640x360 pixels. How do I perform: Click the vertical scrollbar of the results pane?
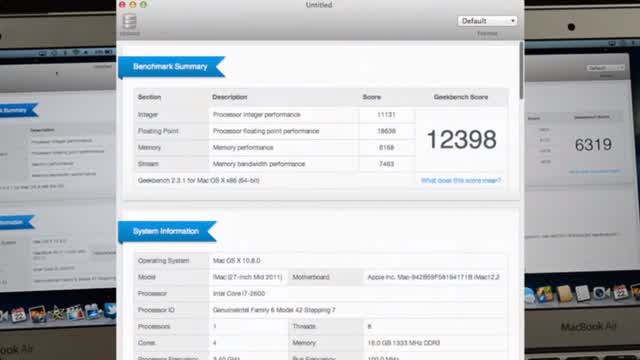tap(521, 70)
